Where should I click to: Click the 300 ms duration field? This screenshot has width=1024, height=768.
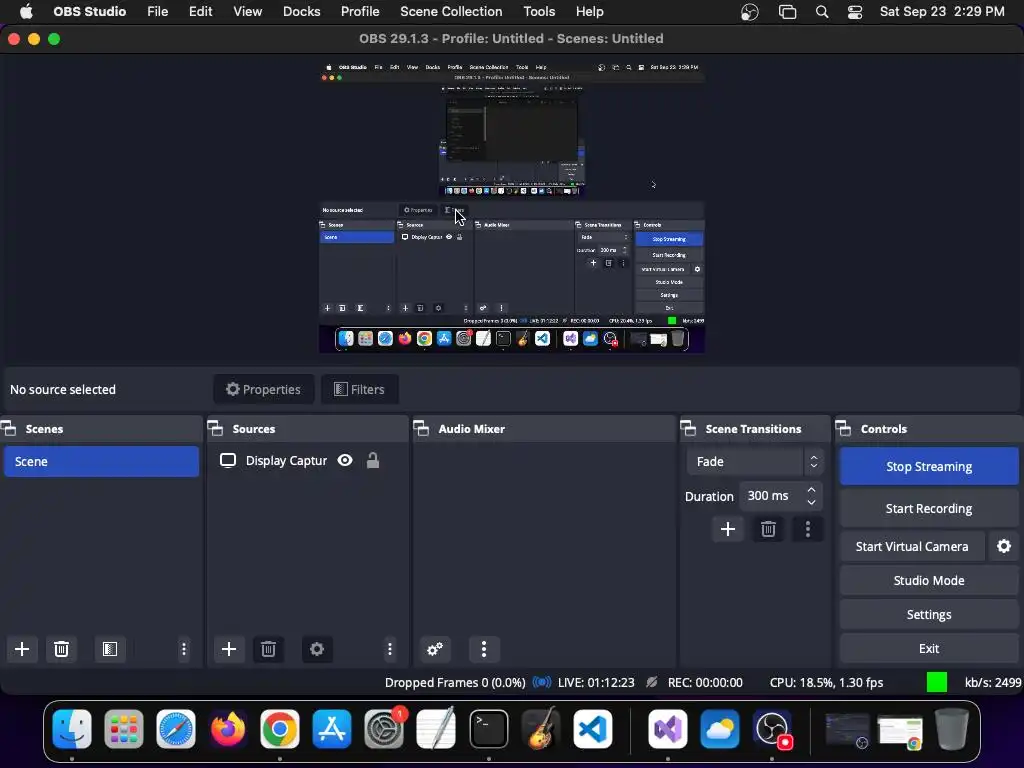click(773, 496)
